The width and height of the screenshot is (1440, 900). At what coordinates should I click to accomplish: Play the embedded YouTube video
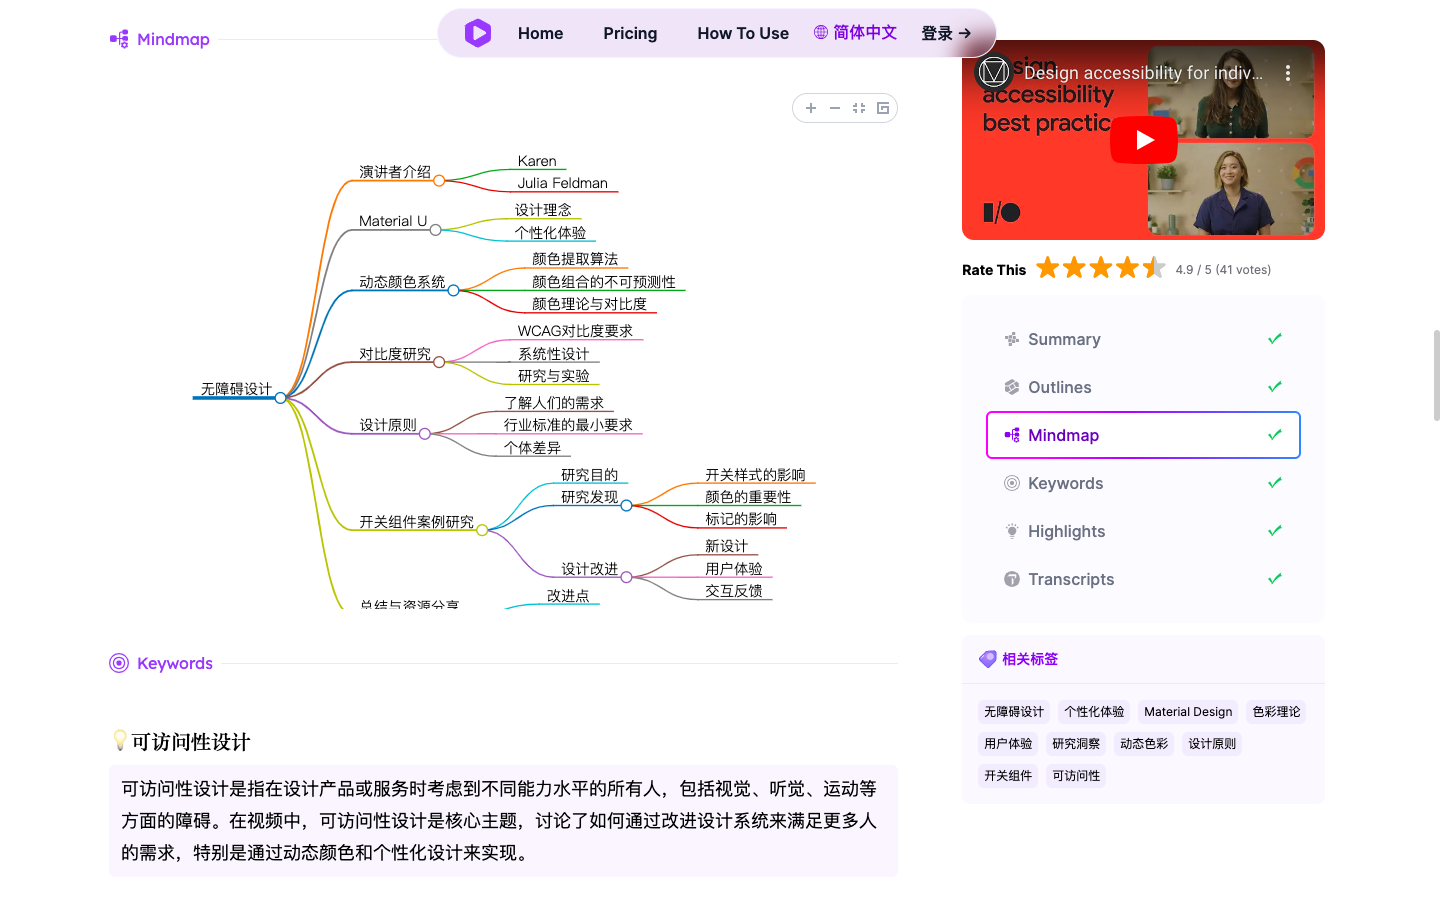tap(1143, 140)
